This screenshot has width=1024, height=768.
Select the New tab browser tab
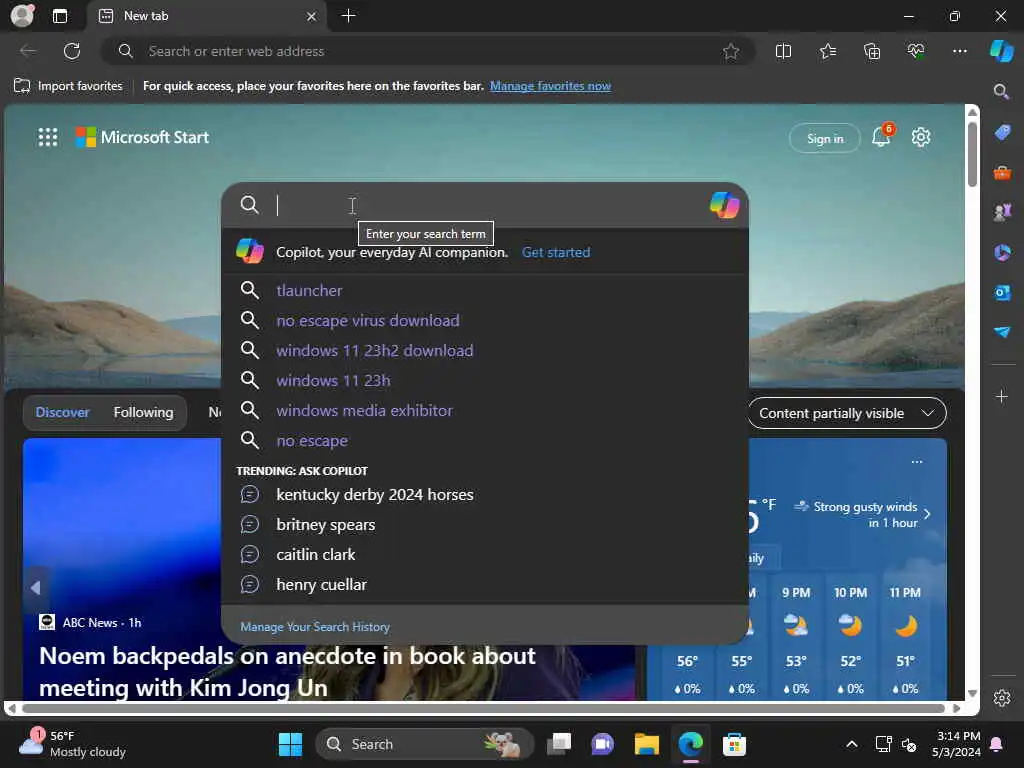[206, 16]
